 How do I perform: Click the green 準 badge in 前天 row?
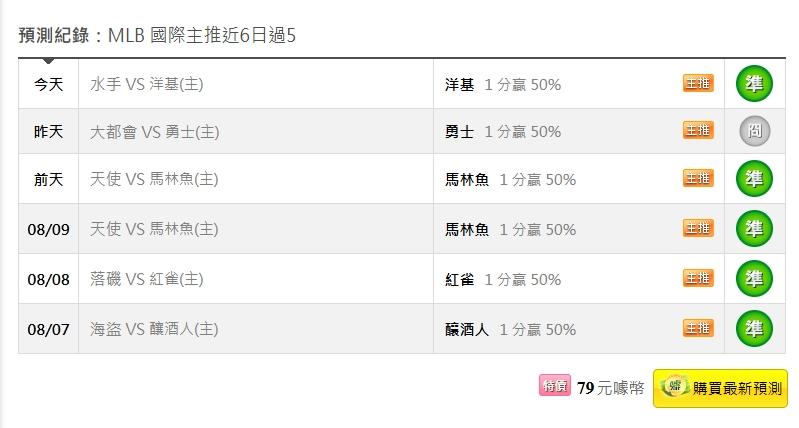tap(754, 178)
